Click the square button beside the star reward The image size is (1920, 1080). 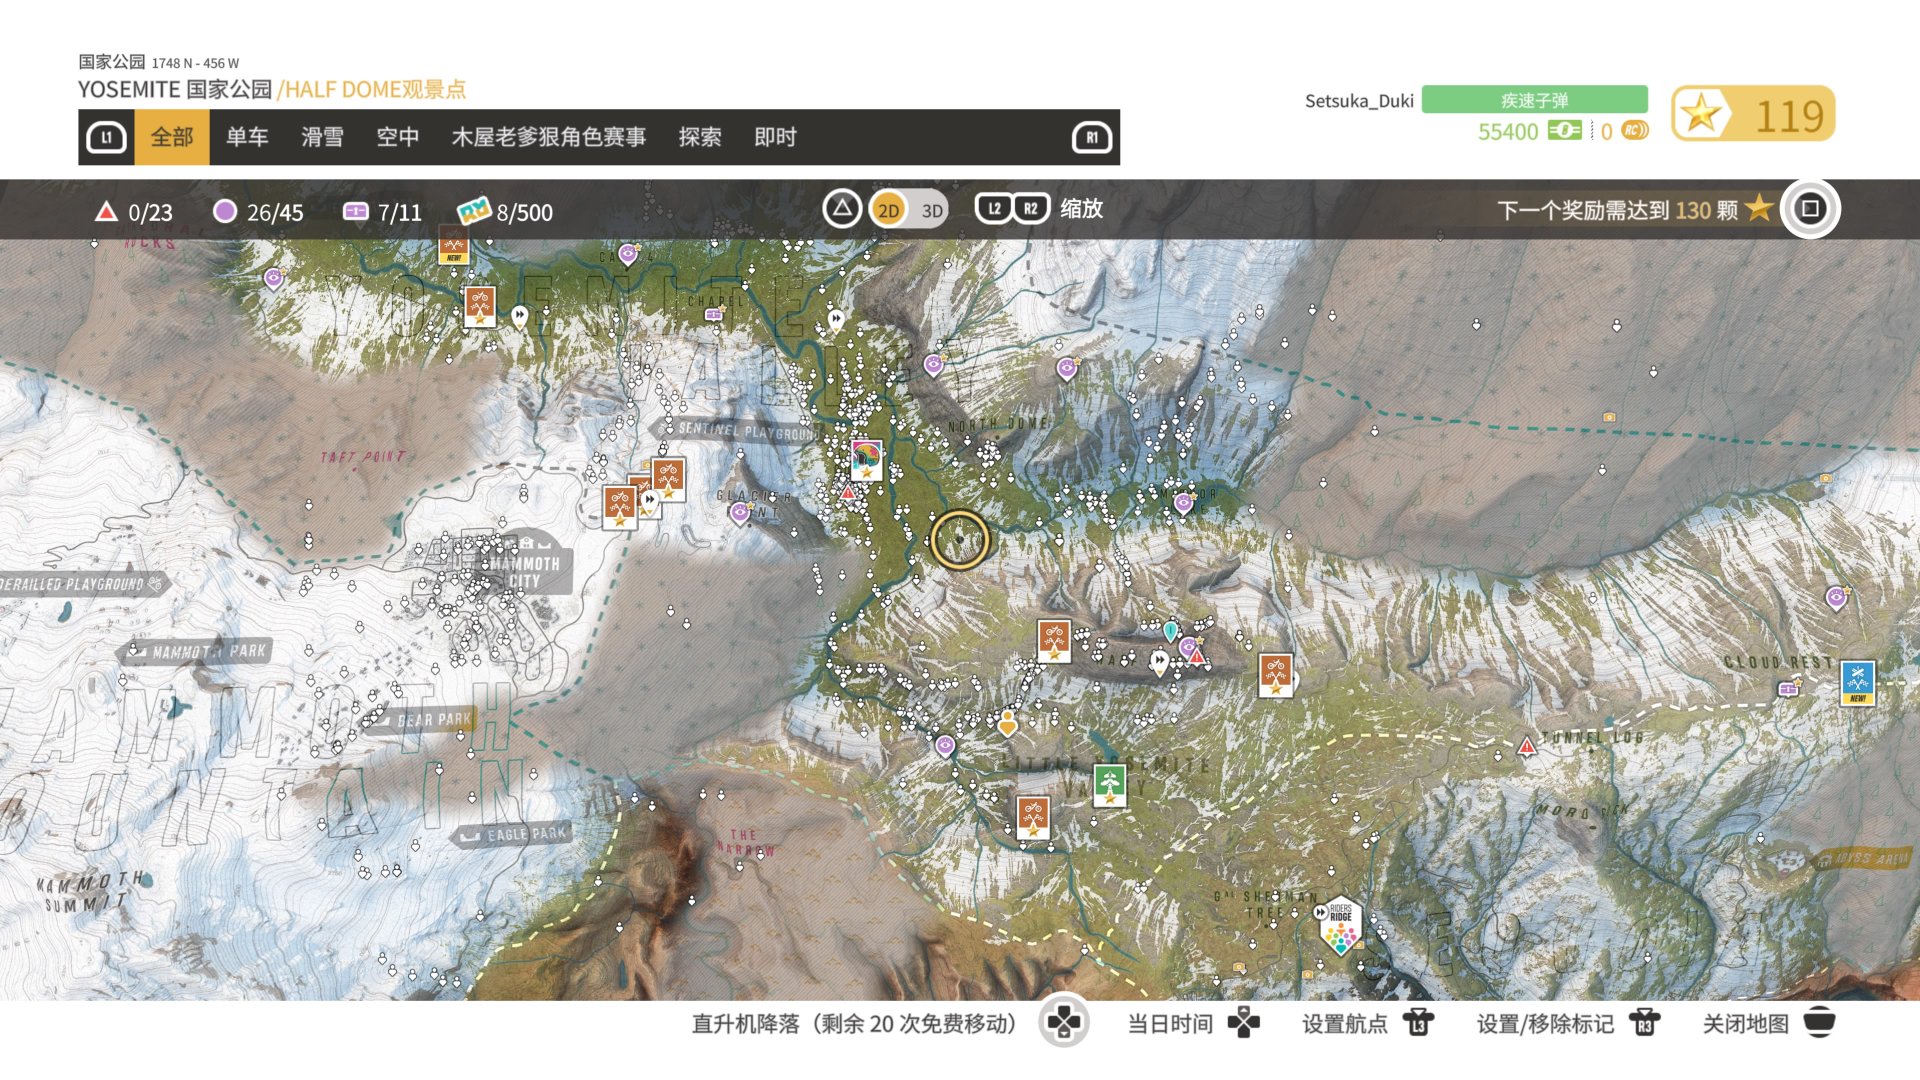pos(1810,209)
